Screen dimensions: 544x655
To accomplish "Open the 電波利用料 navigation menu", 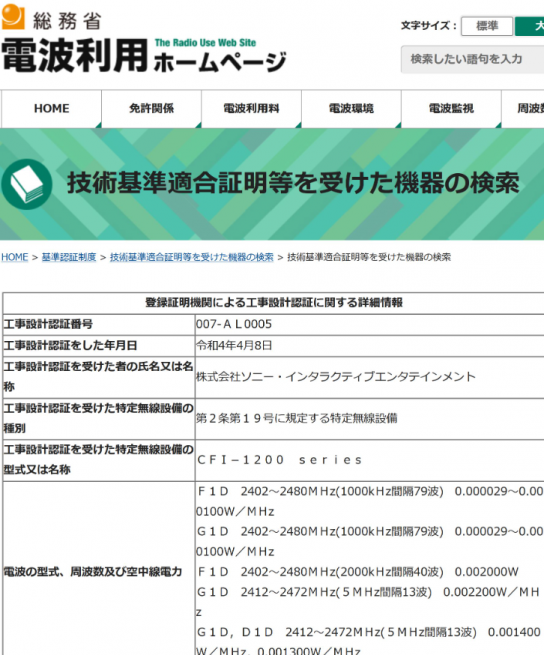I will click(251, 109).
